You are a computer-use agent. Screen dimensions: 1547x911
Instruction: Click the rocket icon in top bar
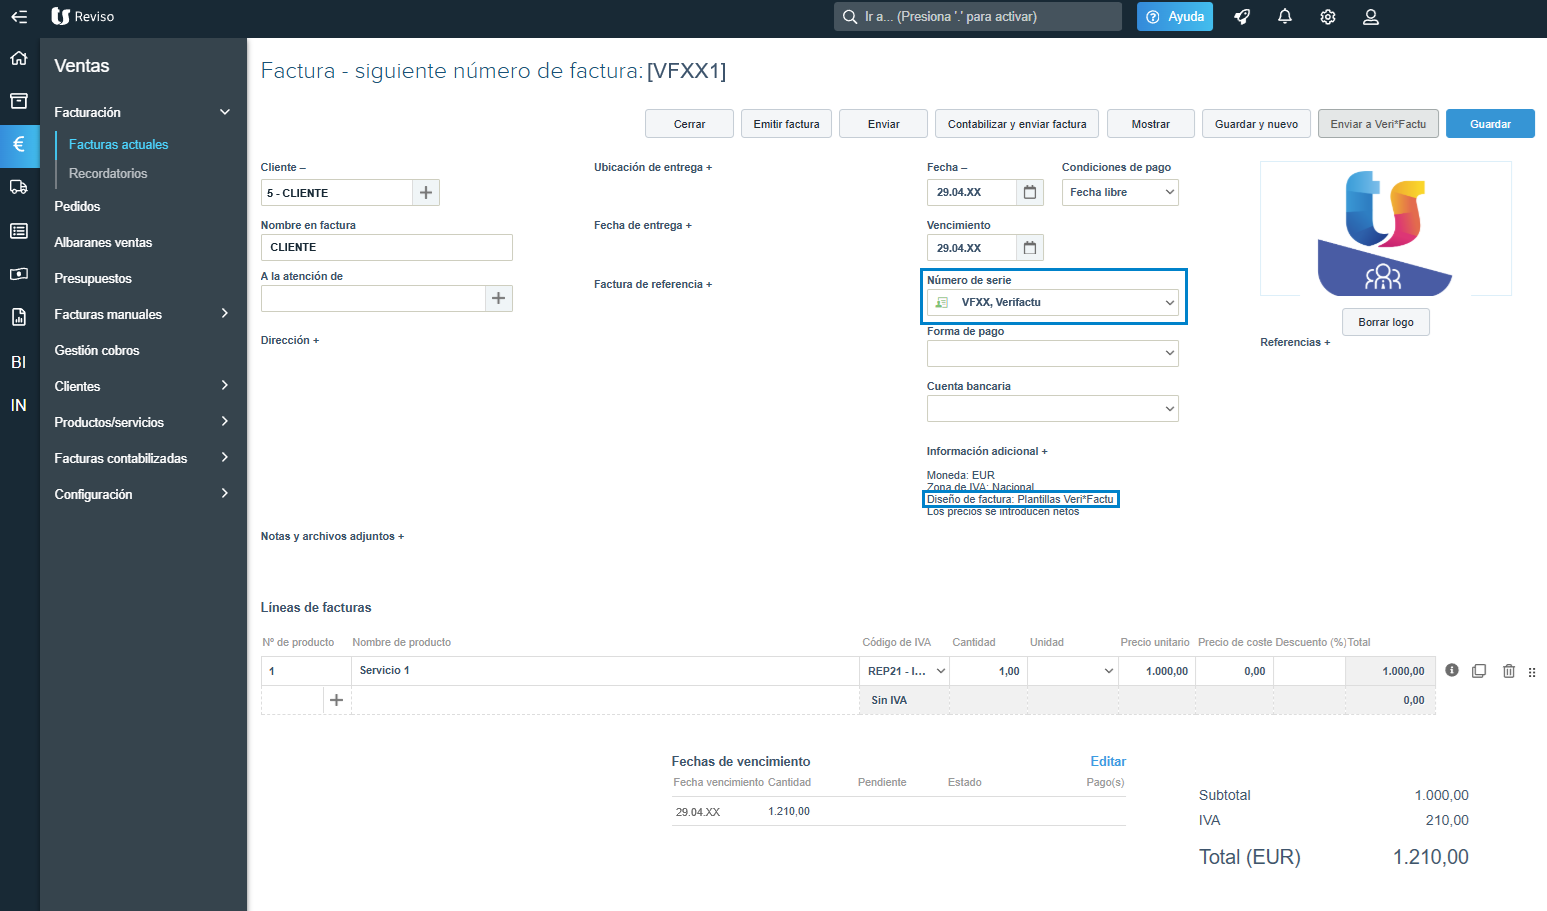[1242, 17]
